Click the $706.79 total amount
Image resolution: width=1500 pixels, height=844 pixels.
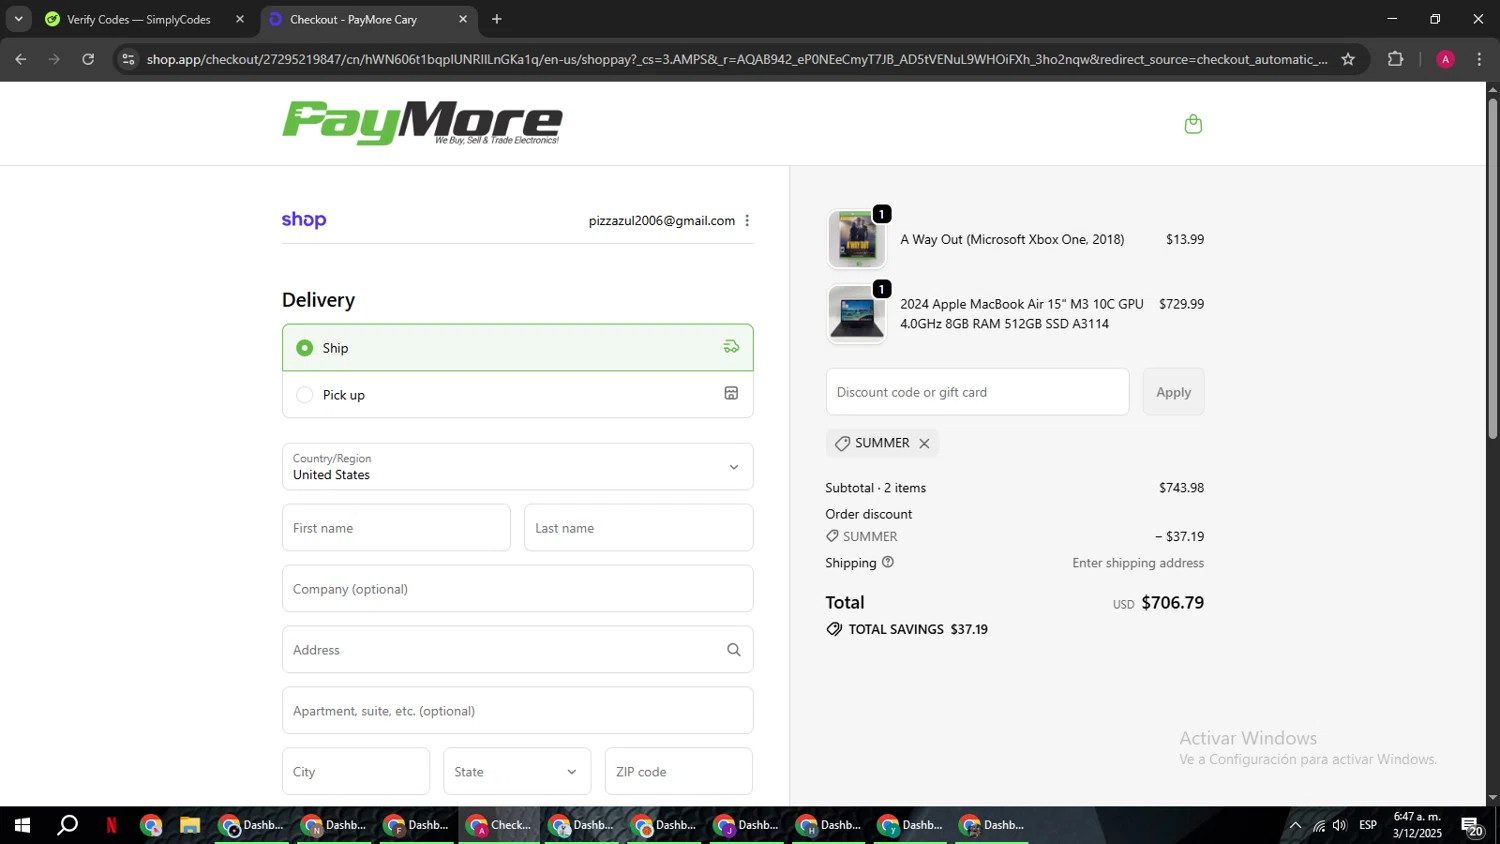pos(1172,603)
